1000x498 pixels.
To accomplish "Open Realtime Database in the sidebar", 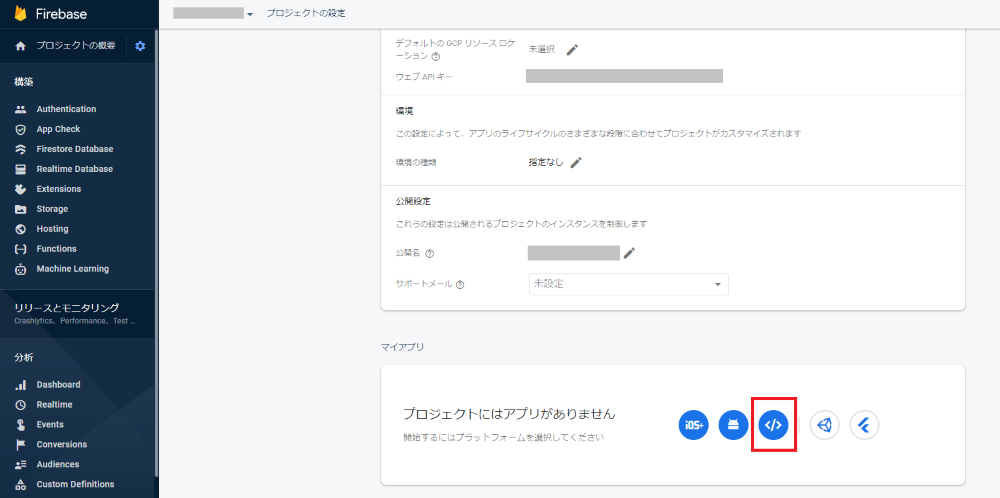I will pyautogui.click(x=75, y=169).
